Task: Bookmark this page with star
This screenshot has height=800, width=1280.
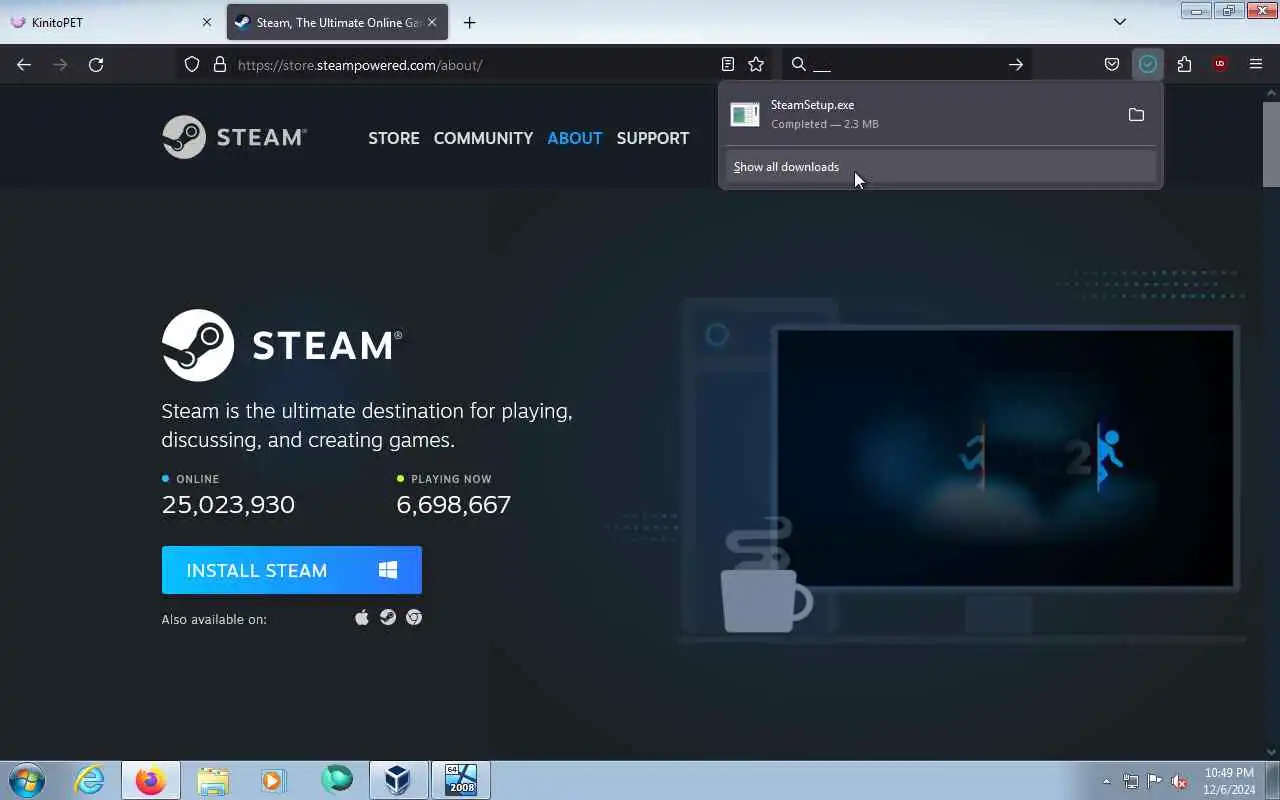Action: tap(756, 65)
